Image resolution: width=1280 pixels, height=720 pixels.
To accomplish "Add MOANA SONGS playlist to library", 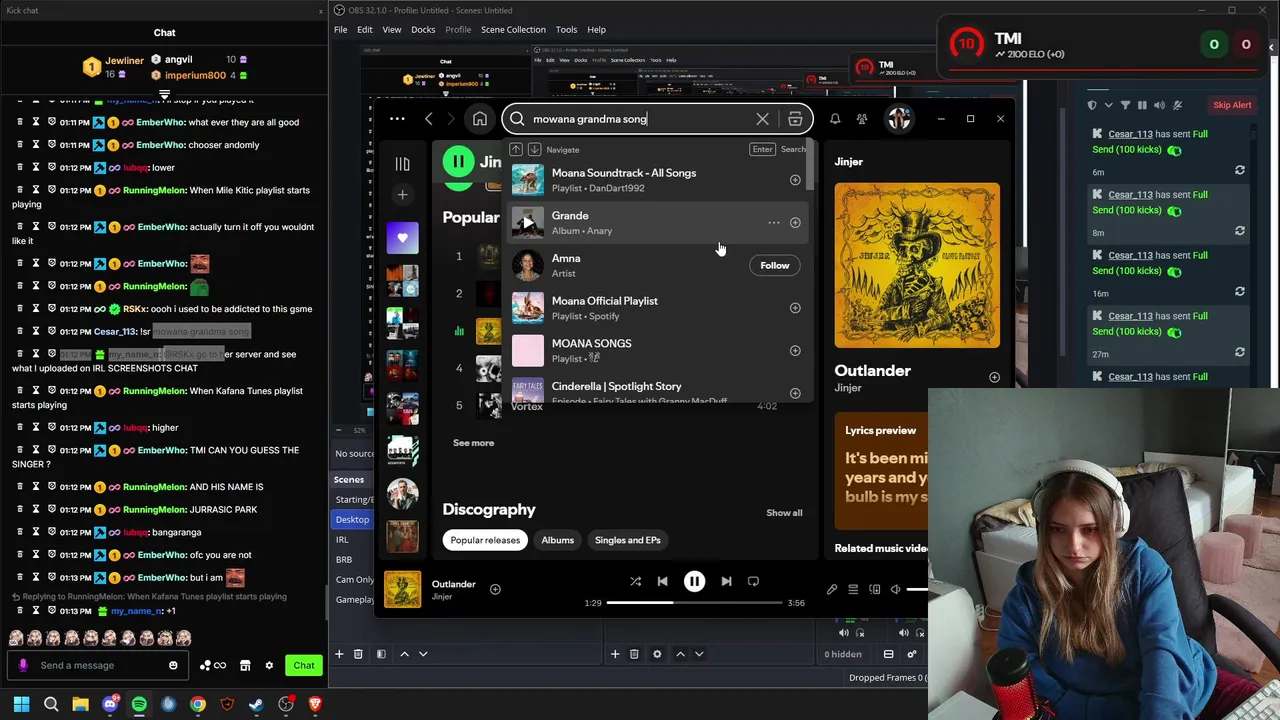I will tap(795, 351).
